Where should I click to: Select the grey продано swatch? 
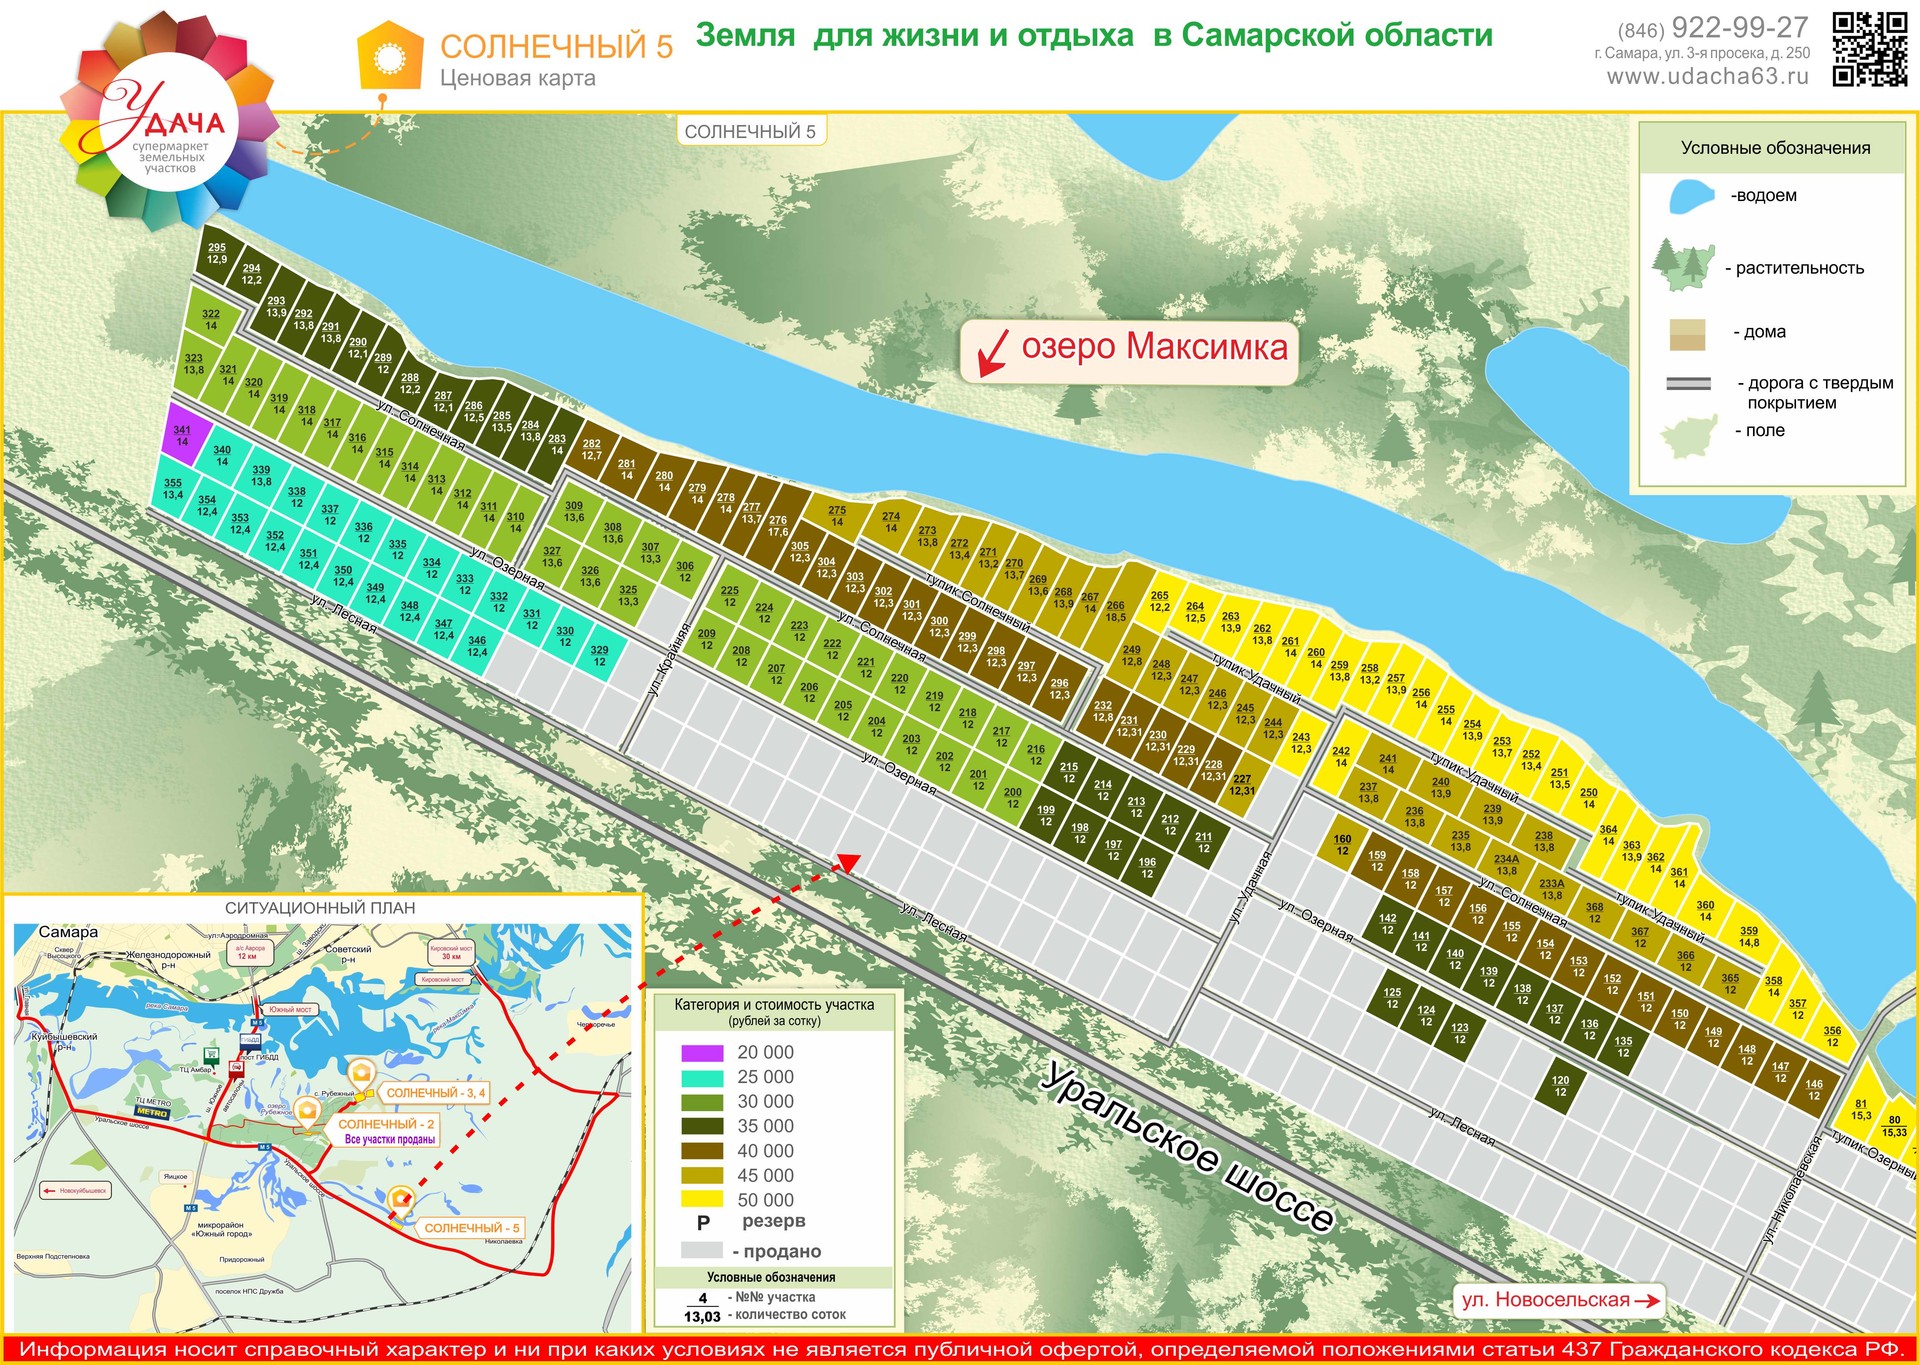pyautogui.click(x=702, y=1250)
